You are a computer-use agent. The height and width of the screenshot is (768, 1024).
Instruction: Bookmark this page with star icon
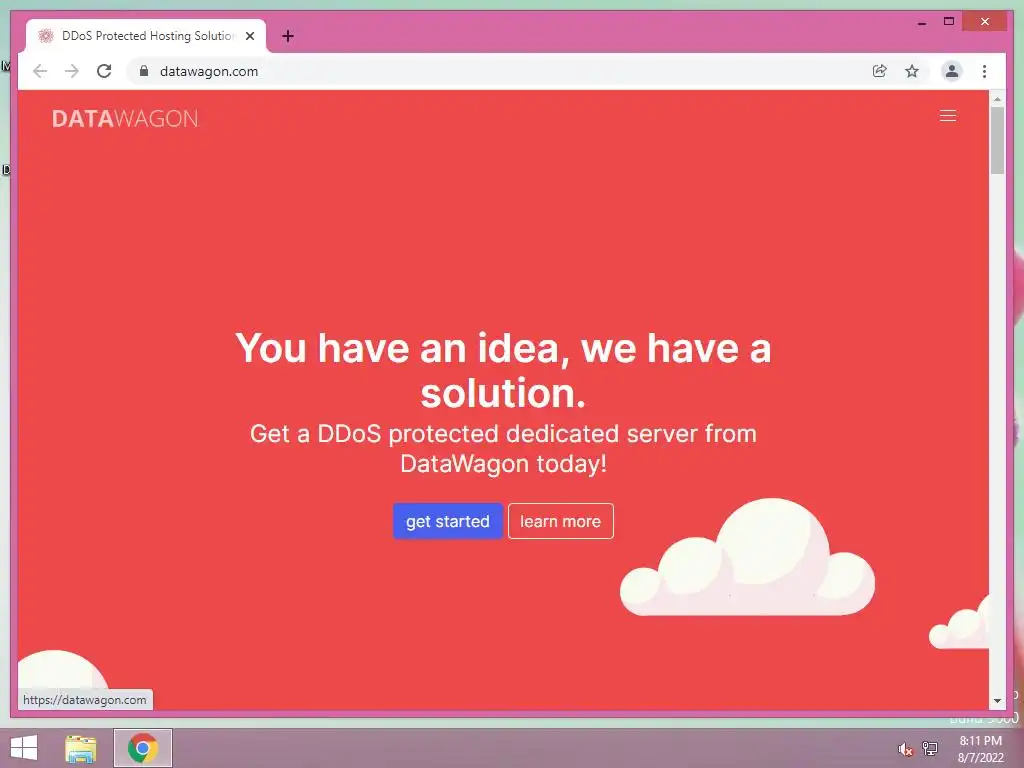(912, 71)
